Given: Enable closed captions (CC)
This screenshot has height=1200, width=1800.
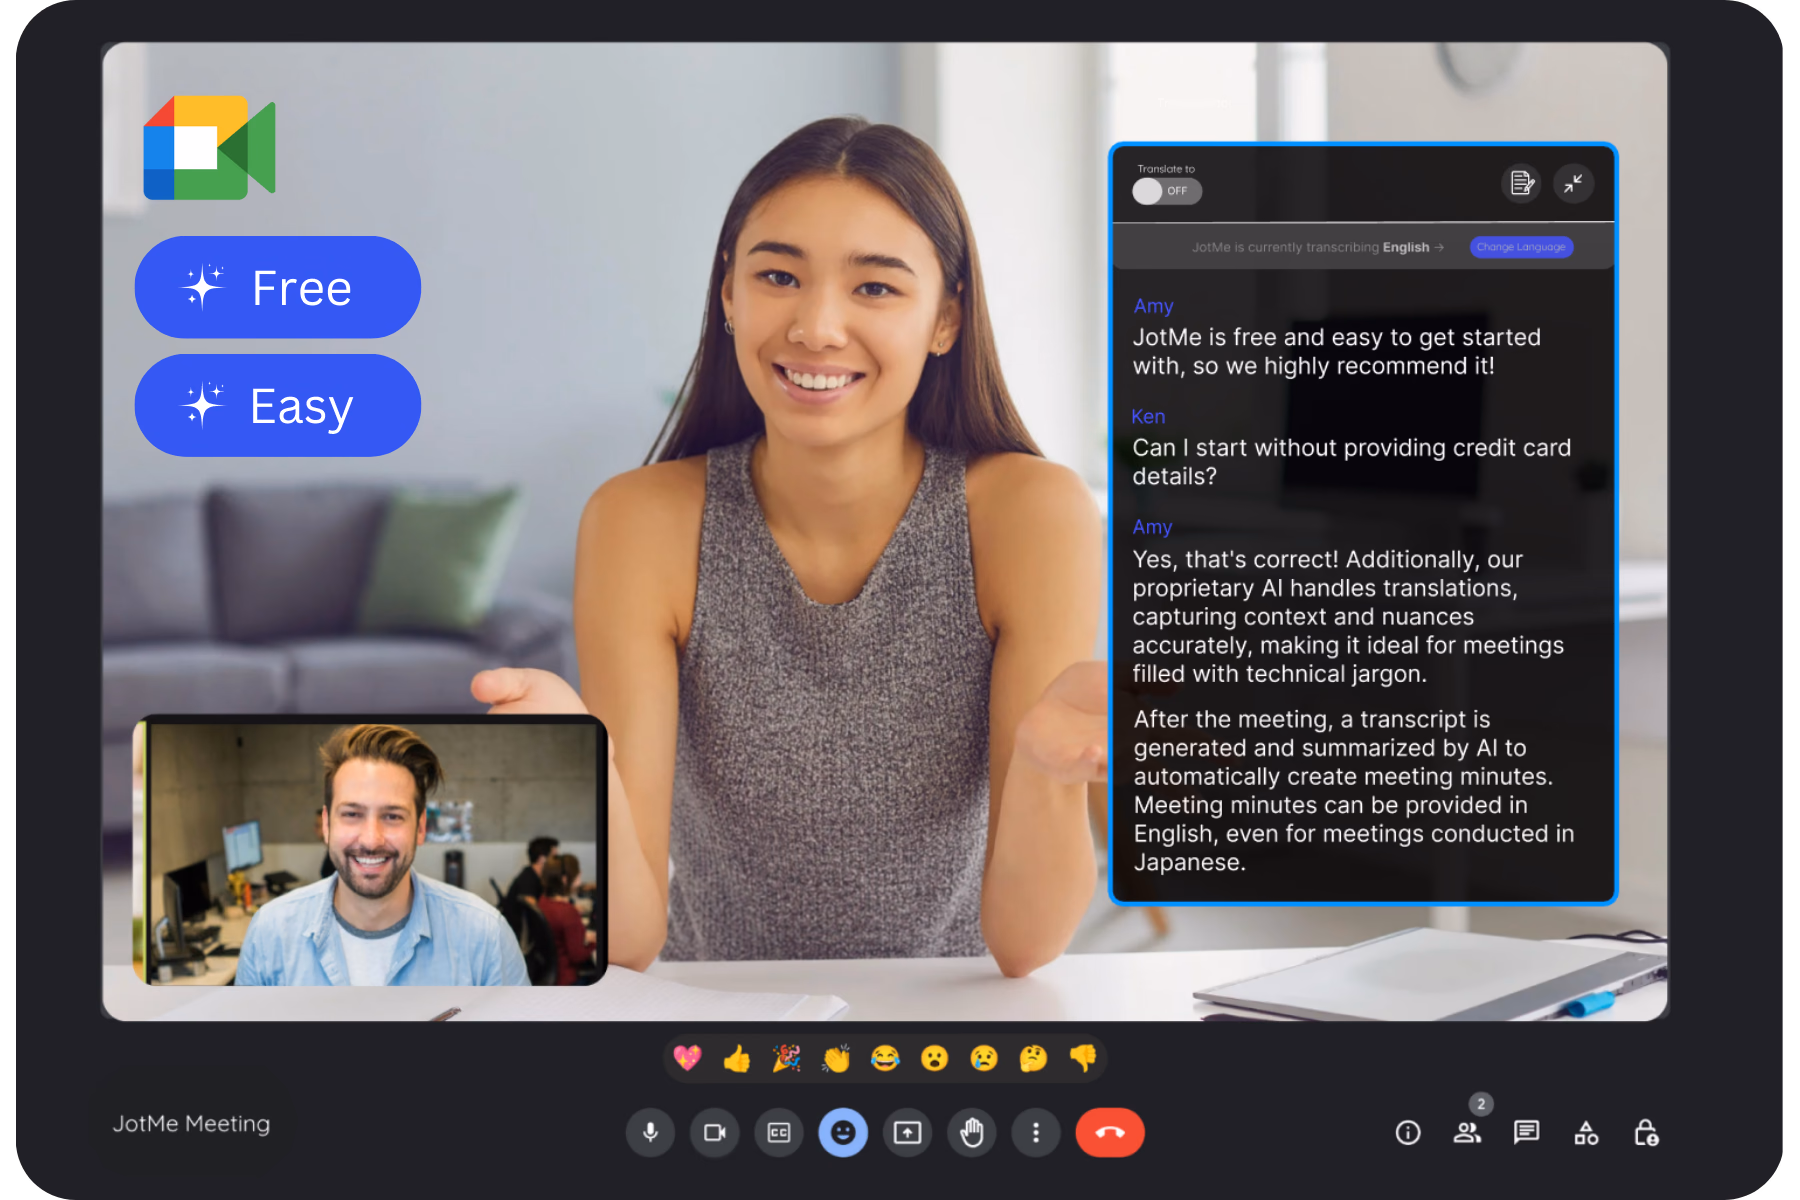Looking at the screenshot, I should click(x=779, y=1133).
